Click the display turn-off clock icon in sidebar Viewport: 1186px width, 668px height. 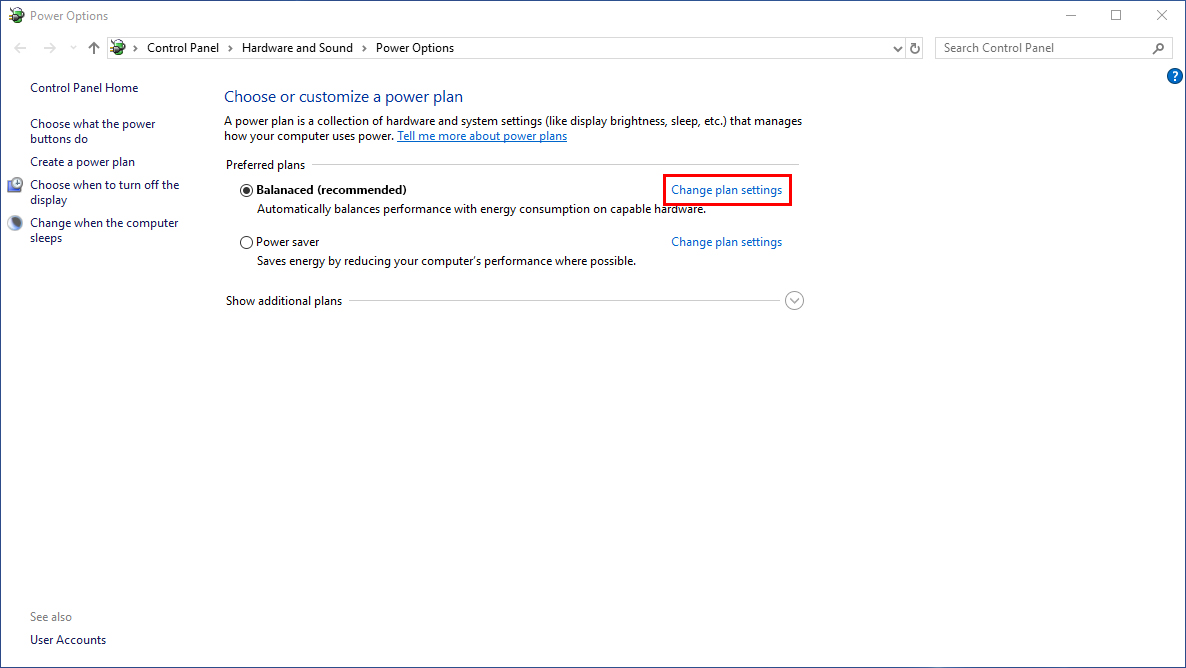coord(15,186)
